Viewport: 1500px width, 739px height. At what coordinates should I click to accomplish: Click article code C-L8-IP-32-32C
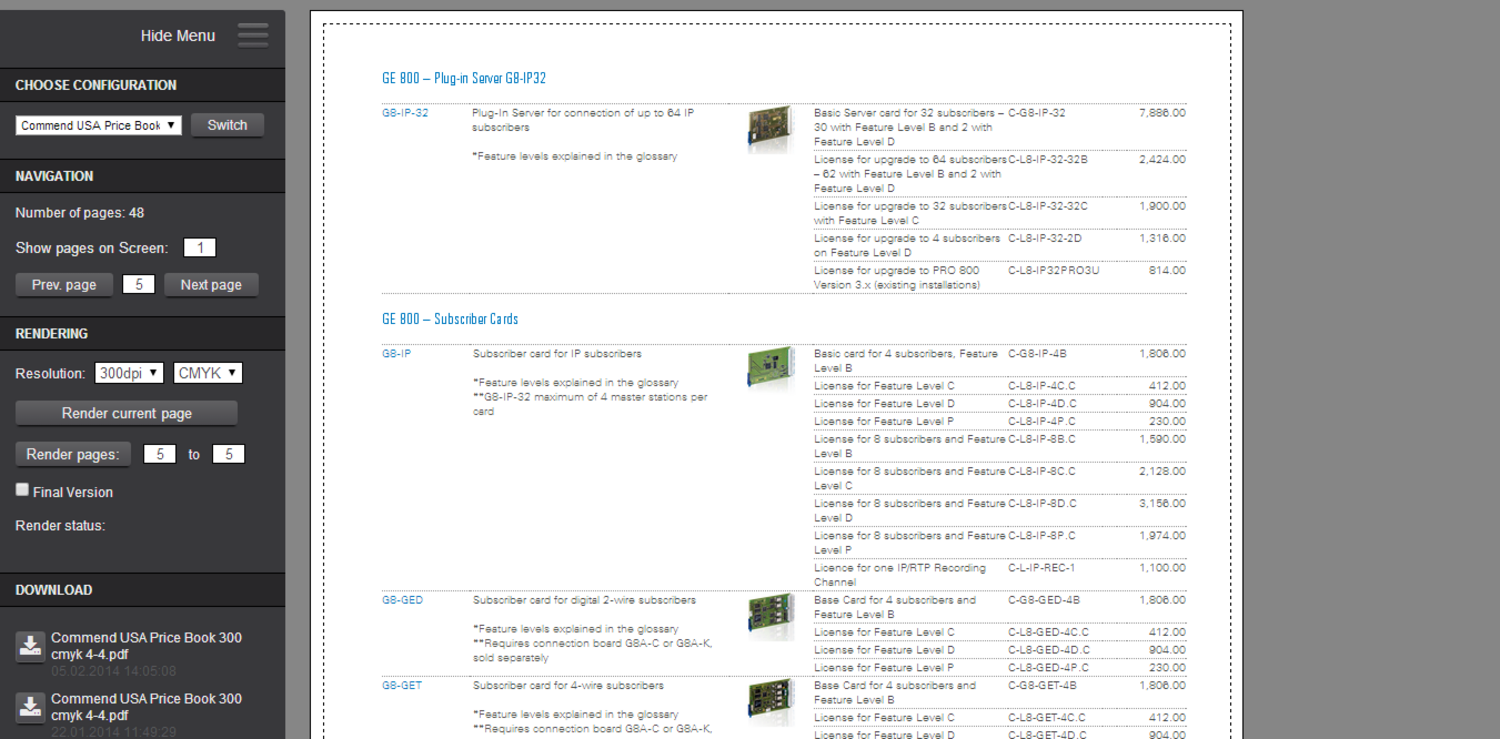click(1048, 206)
